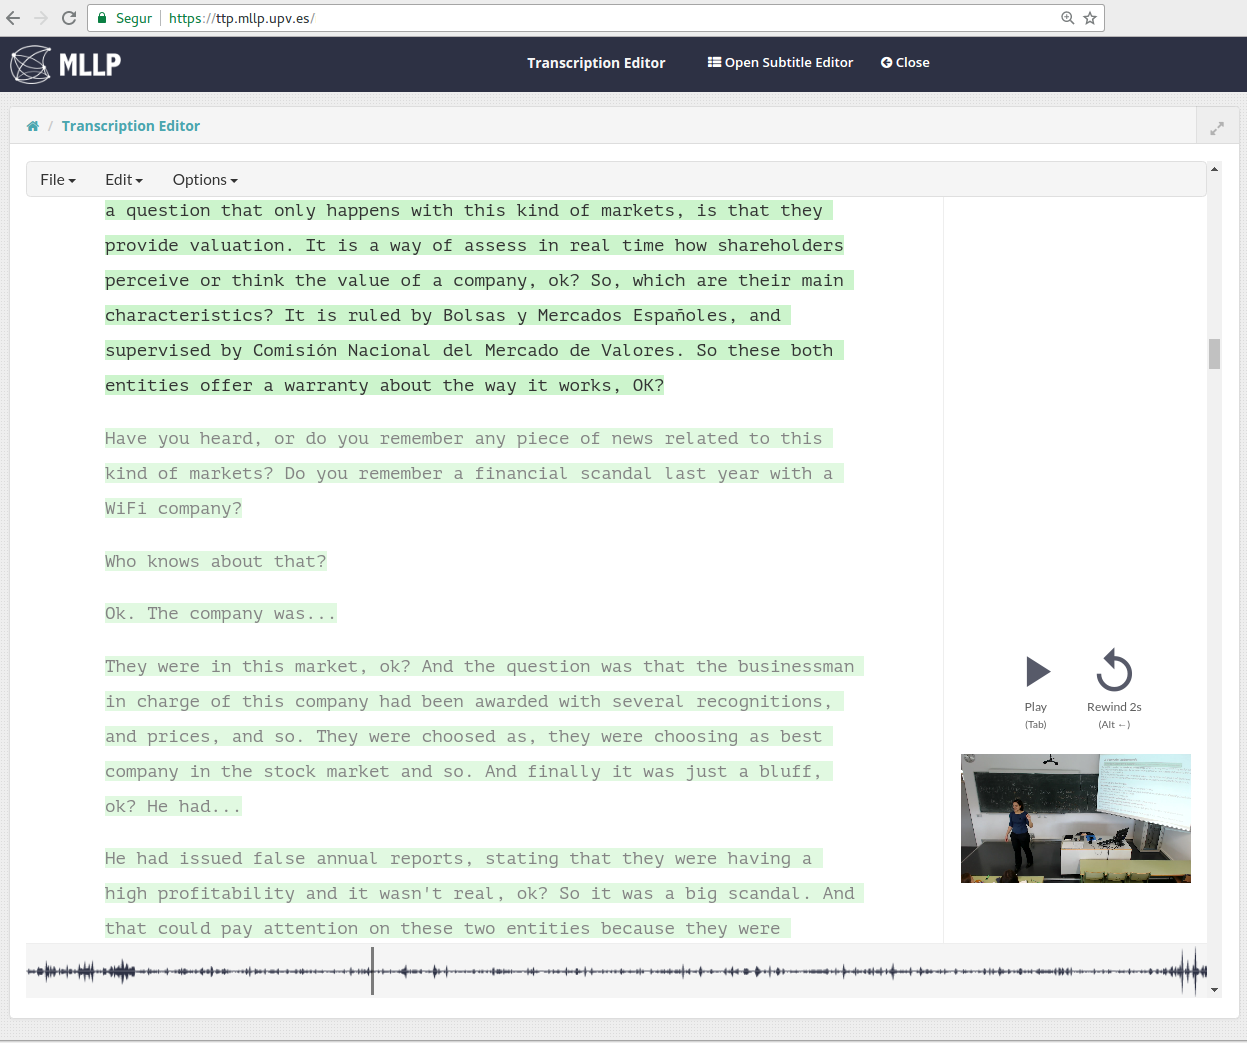Image resolution: width=1247 pixels, height=1043 pixels.
Task: Click the fullscreen expand arrows icon
Action: click(x=1217, y=128)
